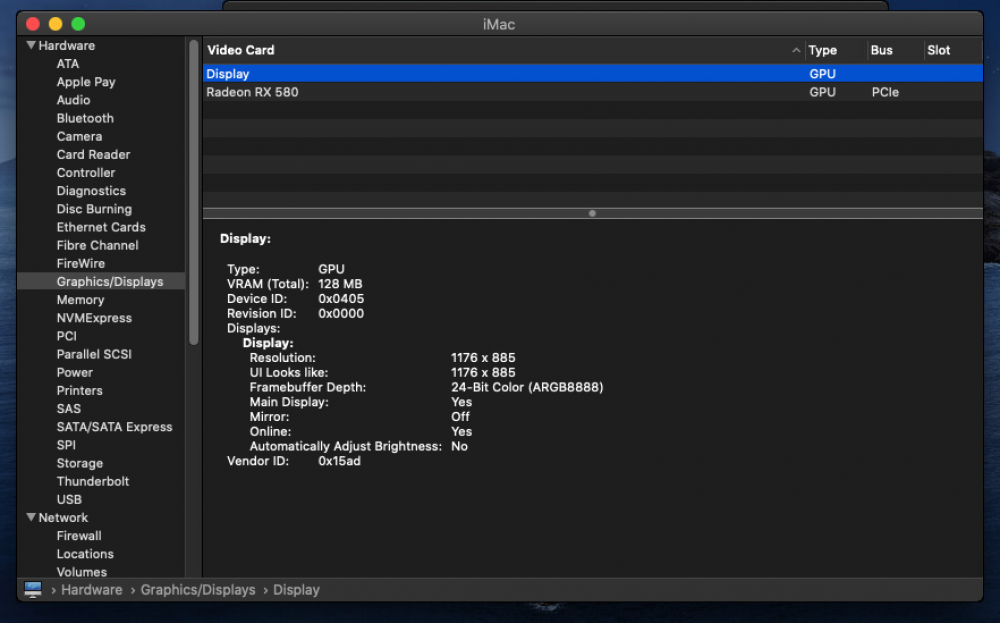
Task: Grab the split pane divider handle
Action: tap(592, 213)
